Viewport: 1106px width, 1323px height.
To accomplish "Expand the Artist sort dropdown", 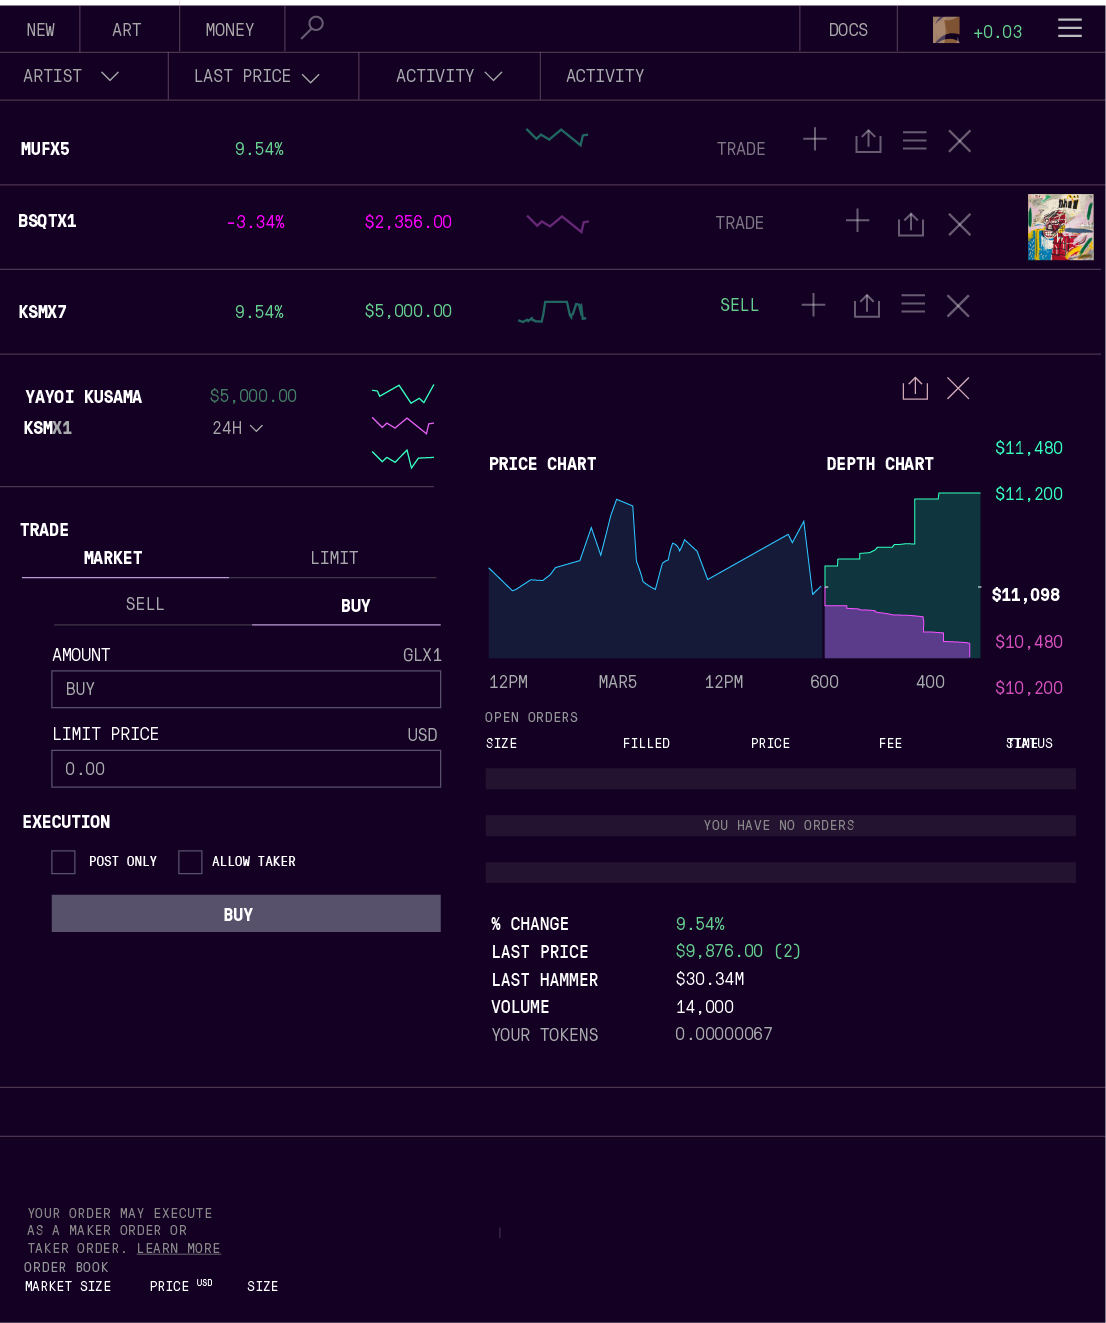I will click(x=71, y=76).
